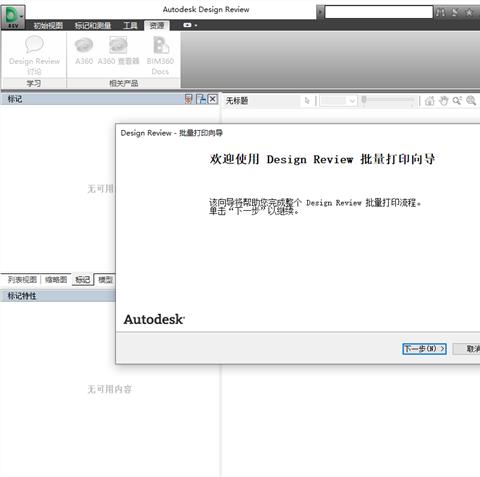Click the Zoom rectangle magnifier icon

(x=471, y=100)
